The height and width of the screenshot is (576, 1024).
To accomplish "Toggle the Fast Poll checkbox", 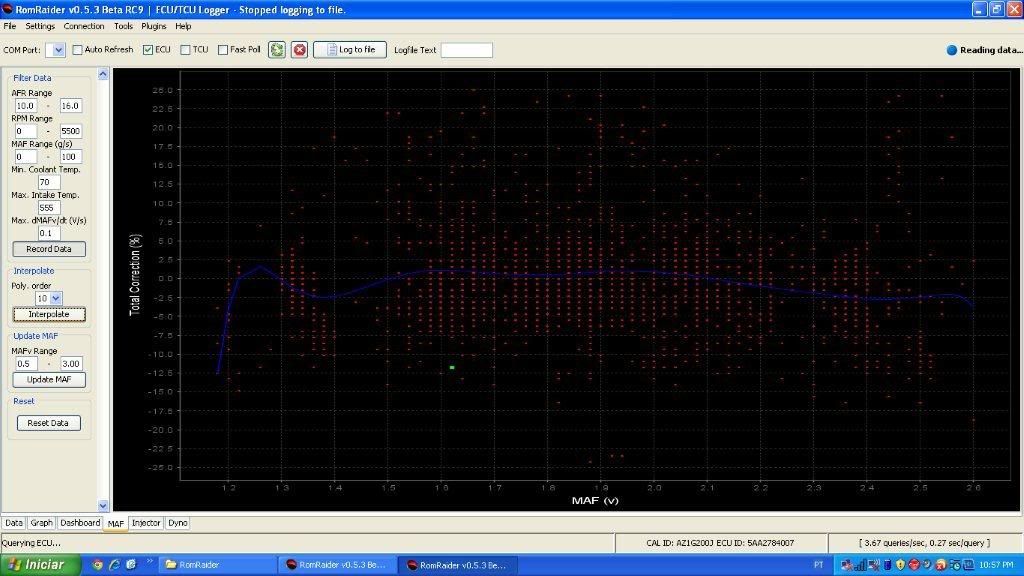I will click(x=223, y=49).
